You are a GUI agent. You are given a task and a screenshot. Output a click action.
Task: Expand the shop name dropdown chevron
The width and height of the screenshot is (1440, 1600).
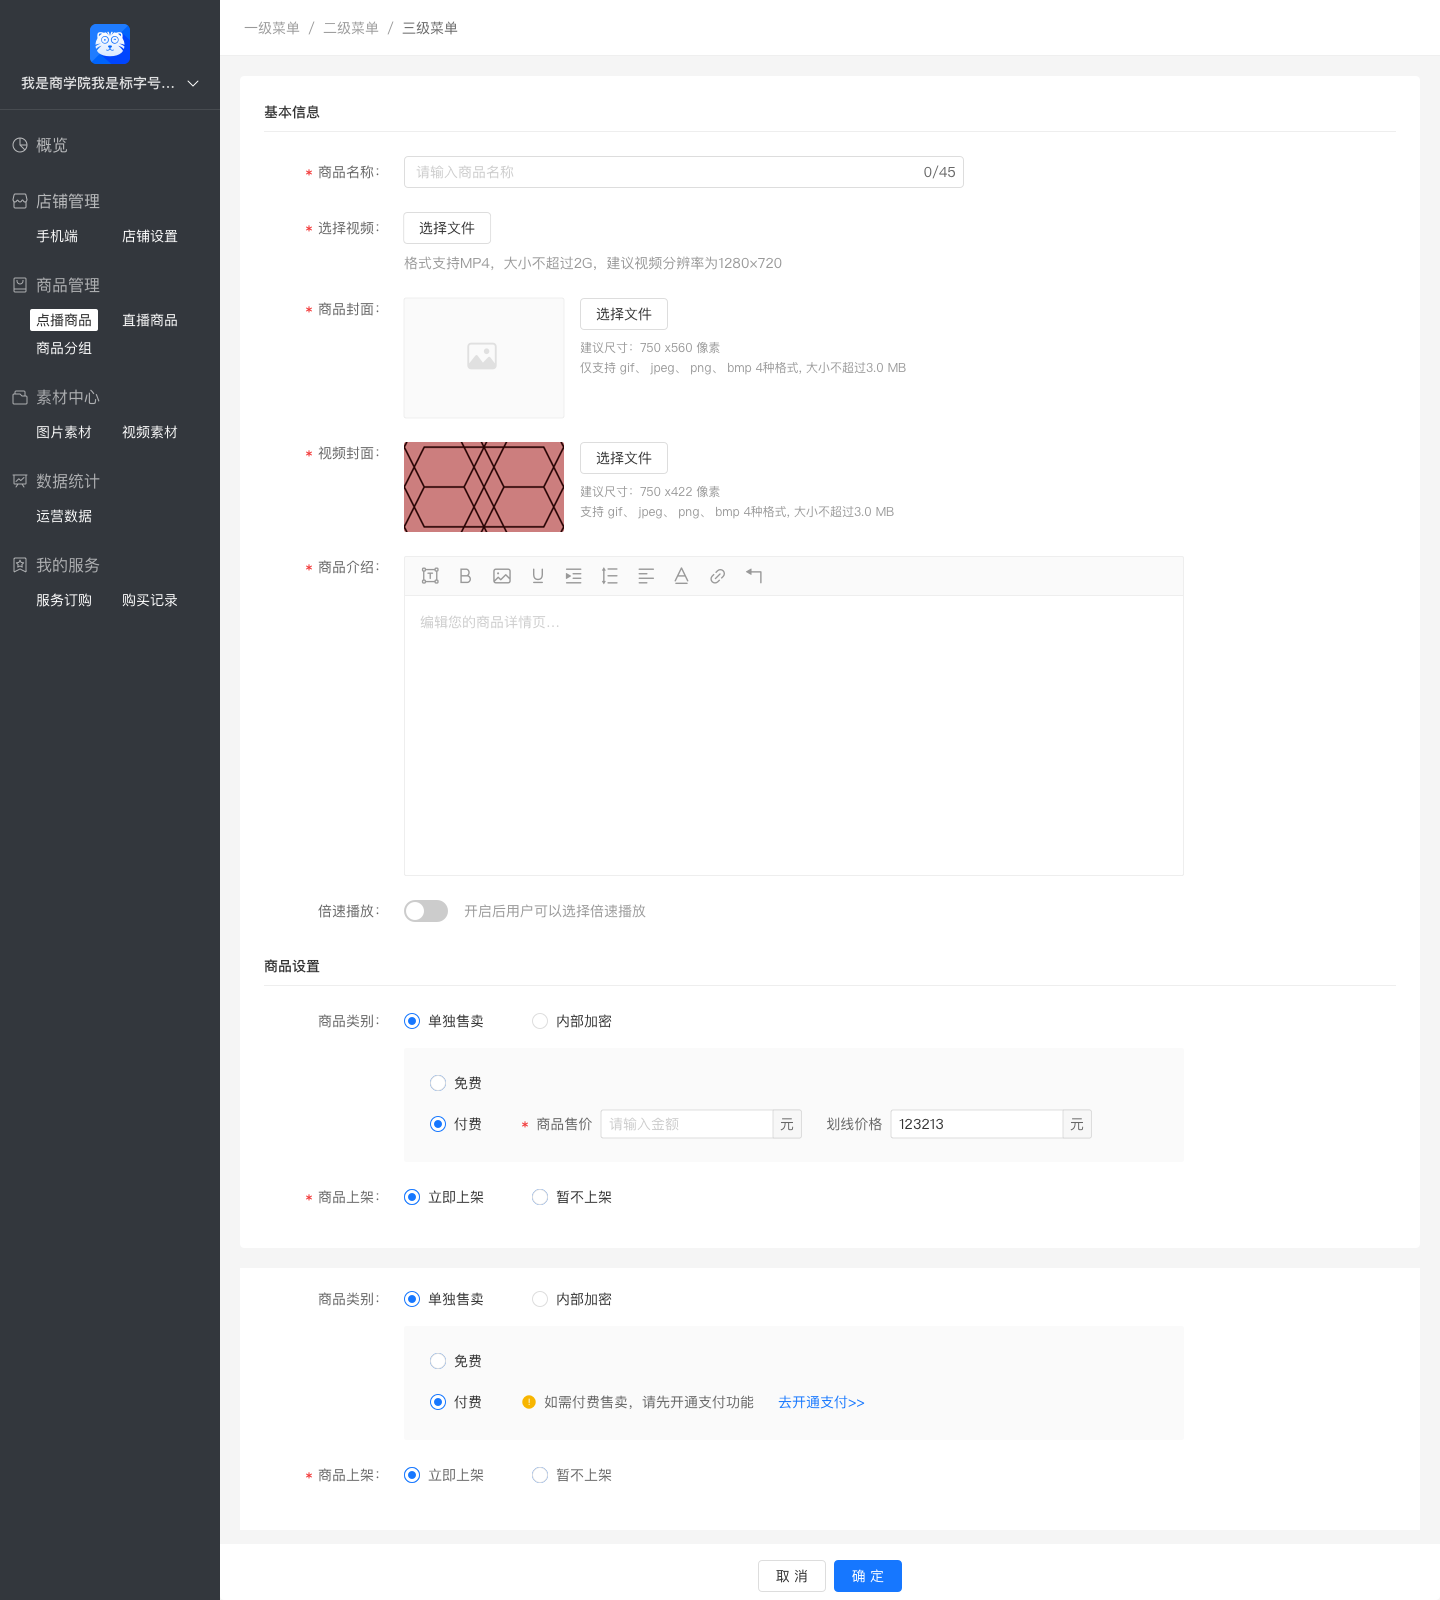[193, 83]
